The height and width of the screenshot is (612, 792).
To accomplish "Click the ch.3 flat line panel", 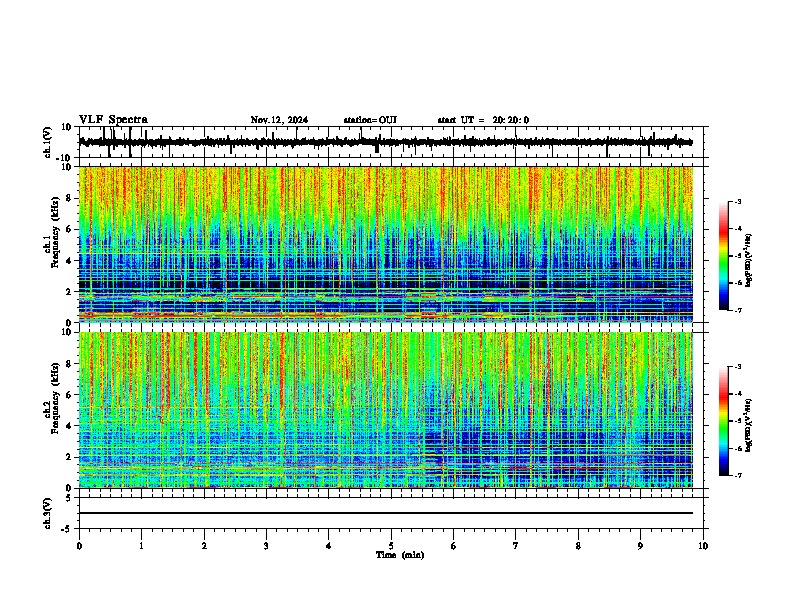I will (391, 513).
